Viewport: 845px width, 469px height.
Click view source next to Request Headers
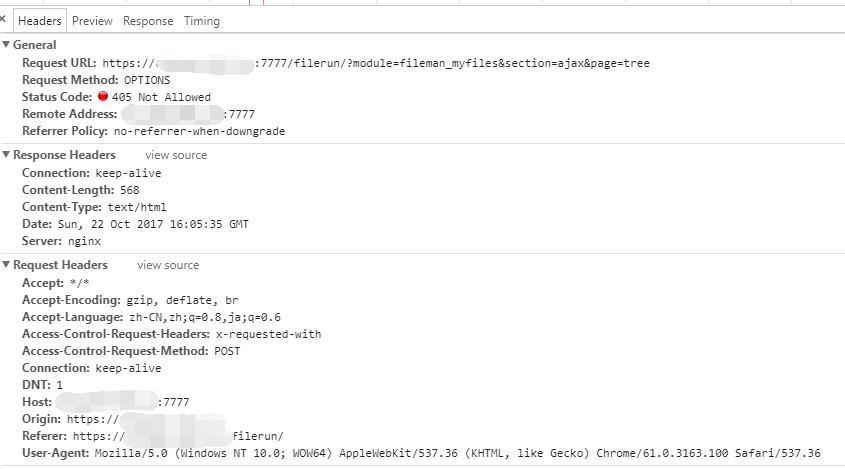(168, 265)
